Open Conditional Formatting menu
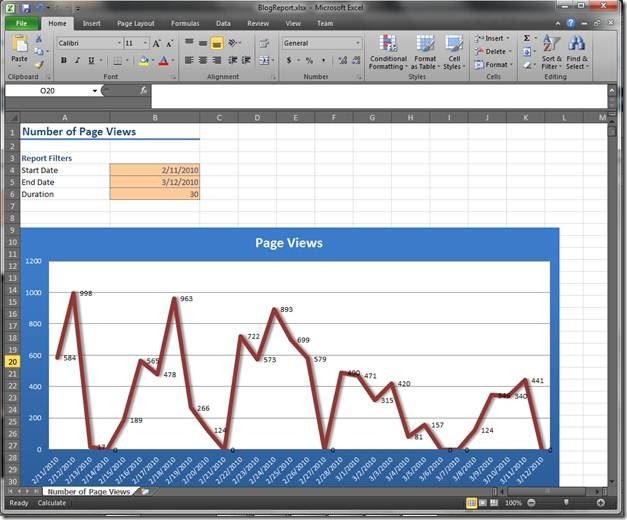Image resolution: width=627 pixels, height=520 pixels. tap(387, 52)
